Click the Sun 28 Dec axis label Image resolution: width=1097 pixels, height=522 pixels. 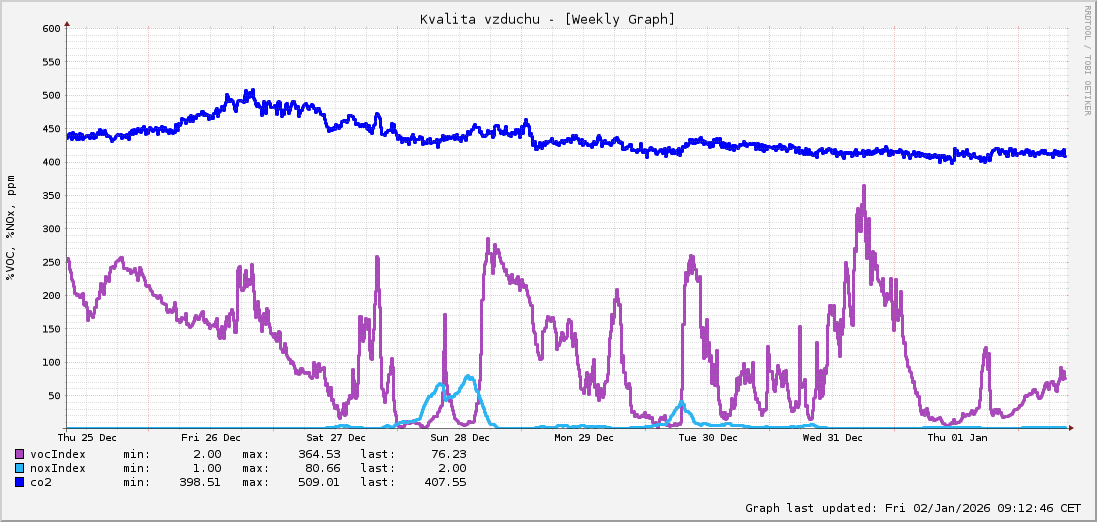460,438
